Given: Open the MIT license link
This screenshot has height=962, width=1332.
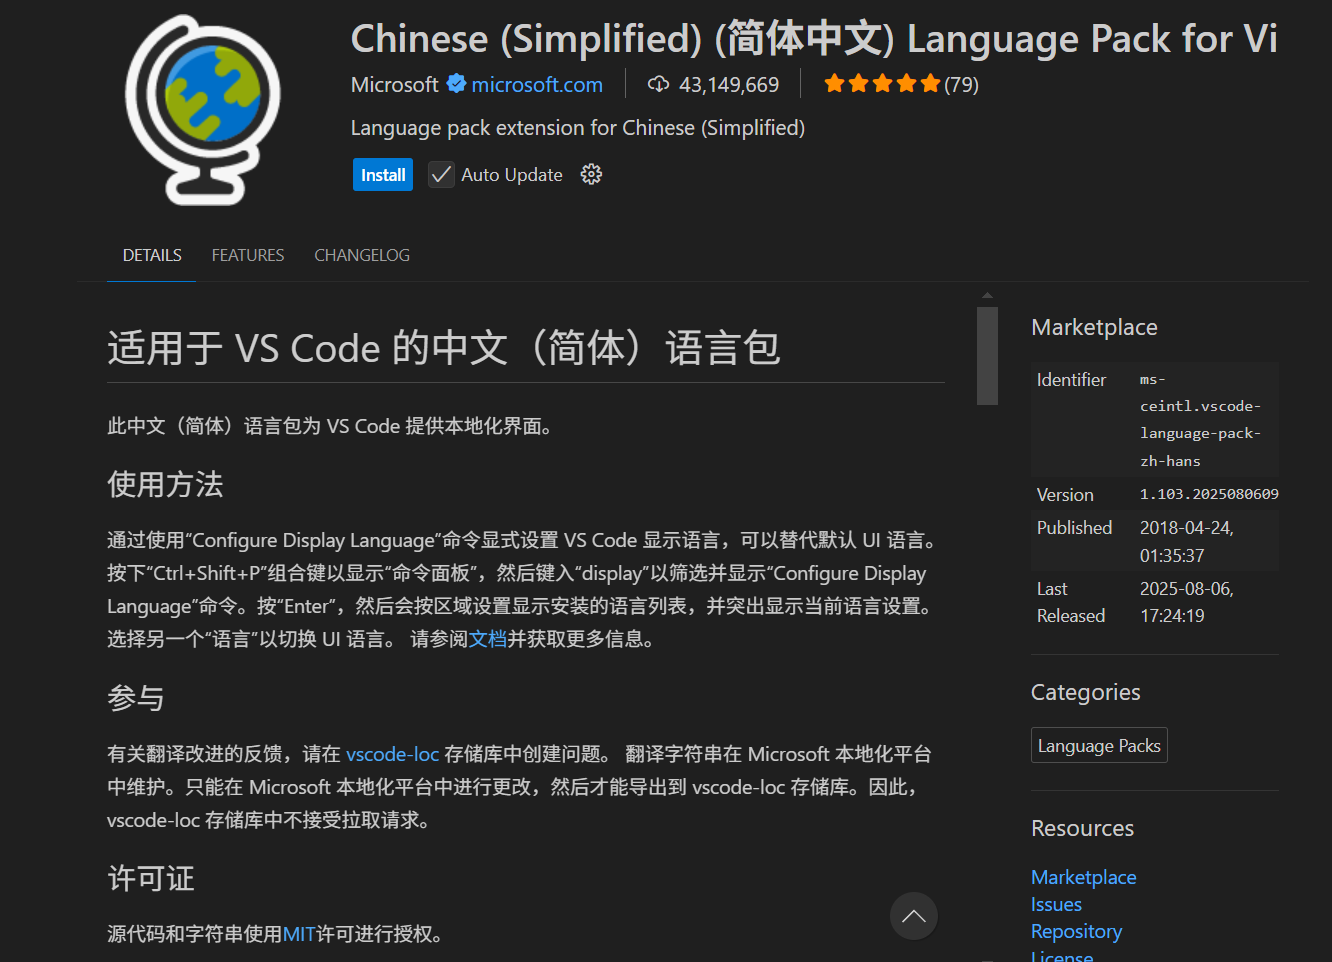Looking at the screenshot, I should click(299, 934).
